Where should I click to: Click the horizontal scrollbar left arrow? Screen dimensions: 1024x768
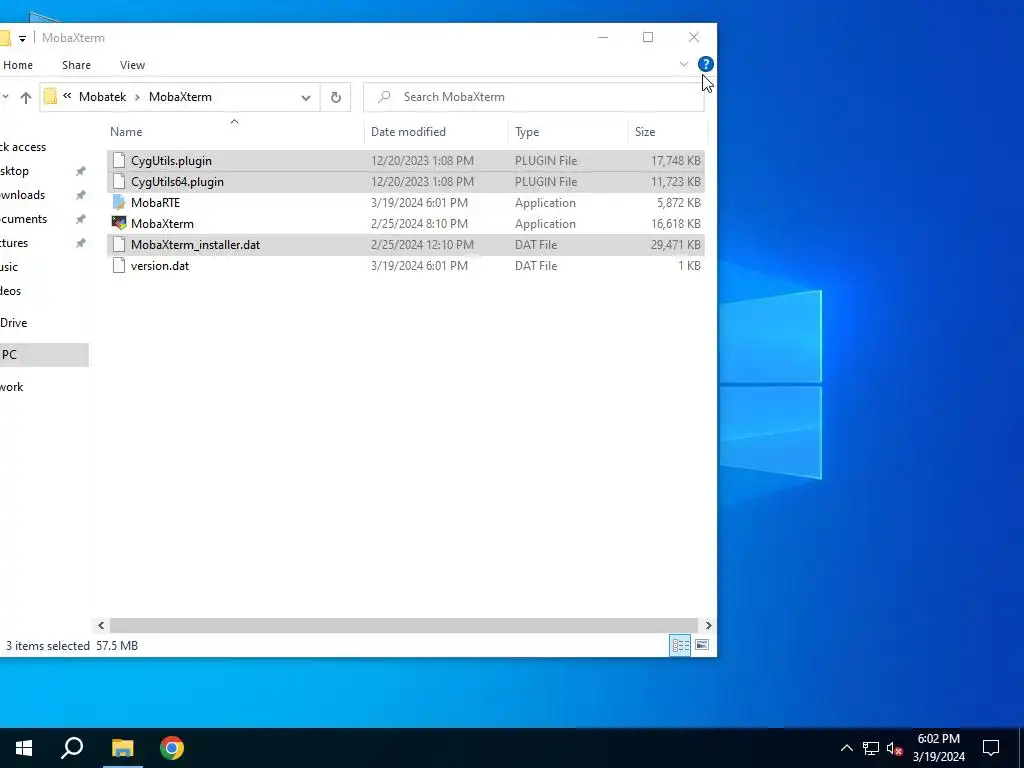101,626
